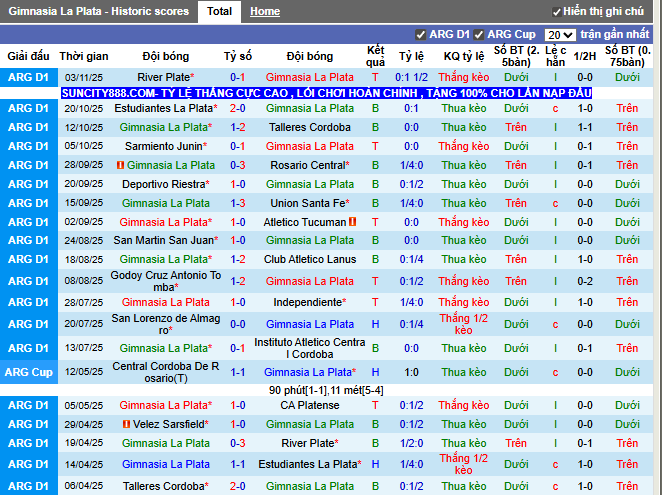Open Union Santa Fe team link

(309, 203)
